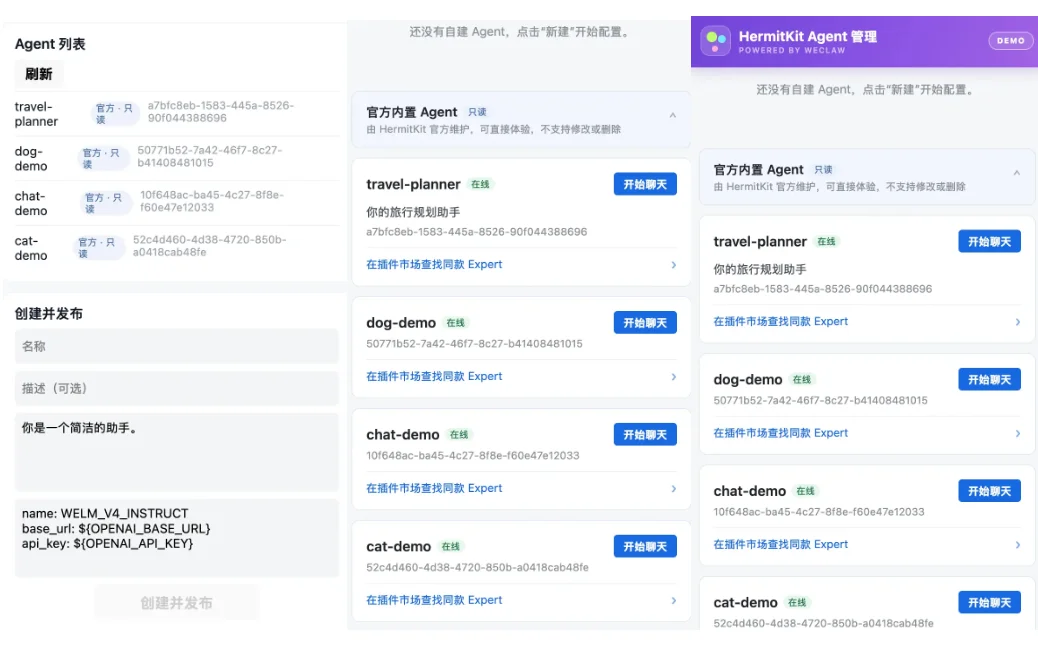Click the greyed 创建并发布 button at the form bottom
The width and height of the screenshot is (1038, 648).
tap(177, 603)
